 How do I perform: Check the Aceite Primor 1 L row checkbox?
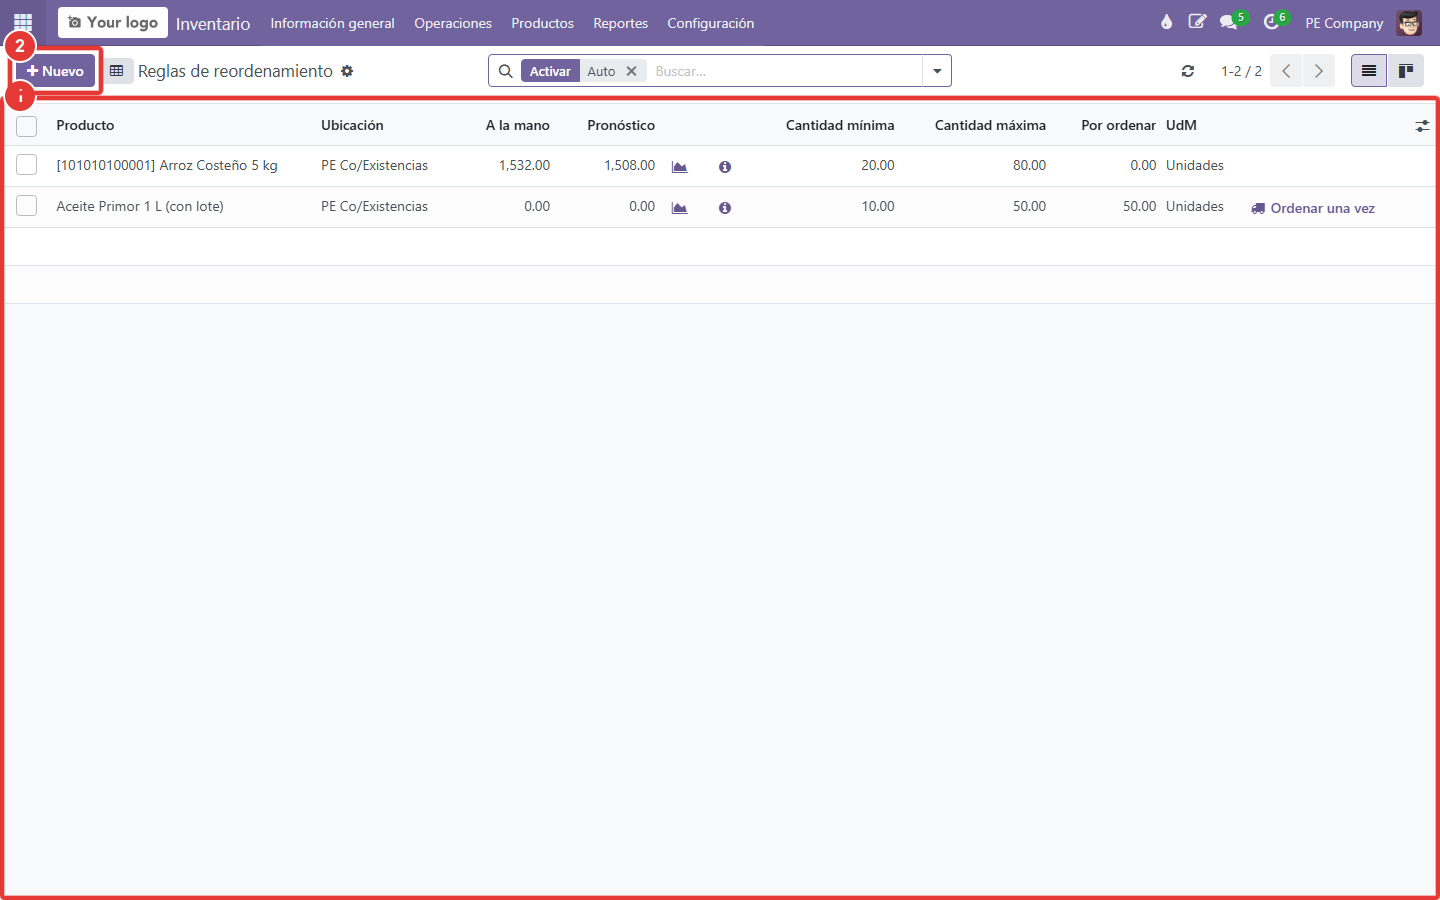(27, 206)
